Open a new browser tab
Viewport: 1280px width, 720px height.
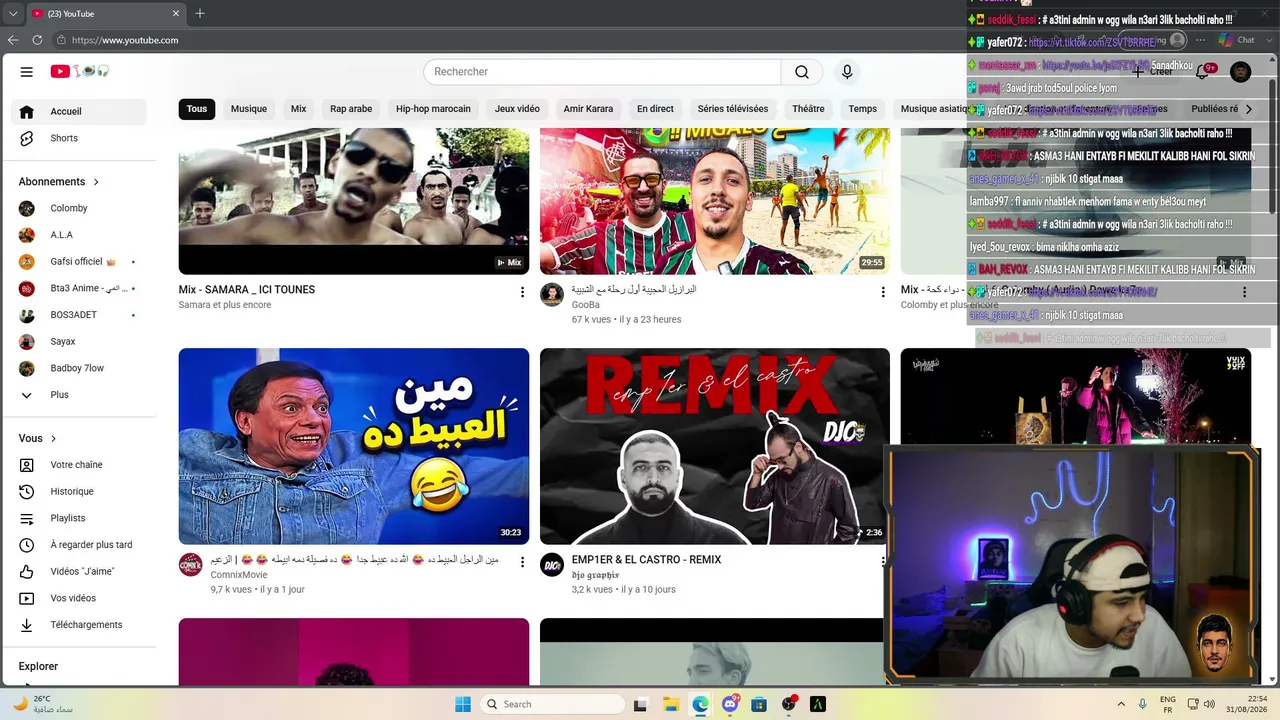tap(200, 13)
